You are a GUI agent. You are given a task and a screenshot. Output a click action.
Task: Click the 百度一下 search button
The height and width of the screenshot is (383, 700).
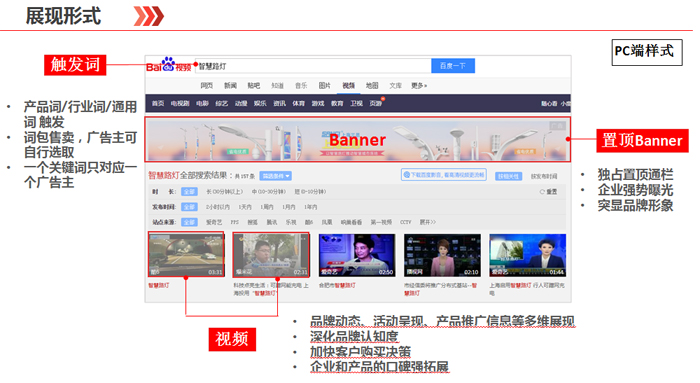[453, 66]
